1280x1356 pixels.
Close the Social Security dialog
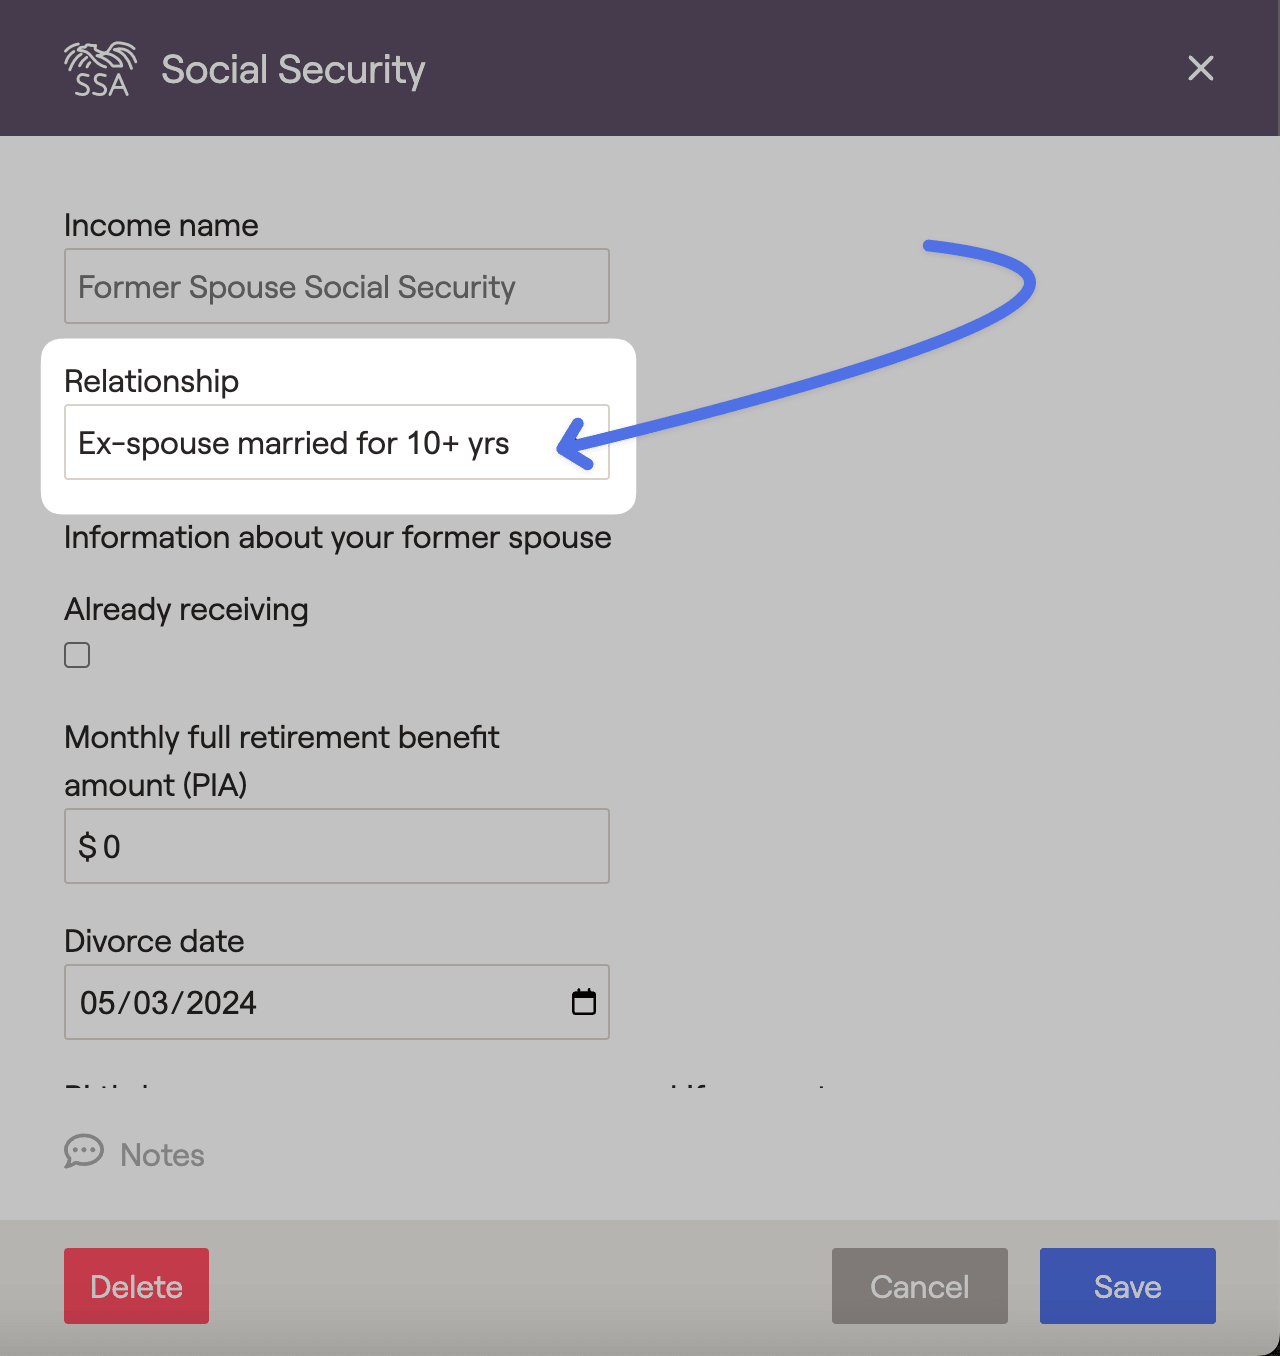click(1200, 68)
